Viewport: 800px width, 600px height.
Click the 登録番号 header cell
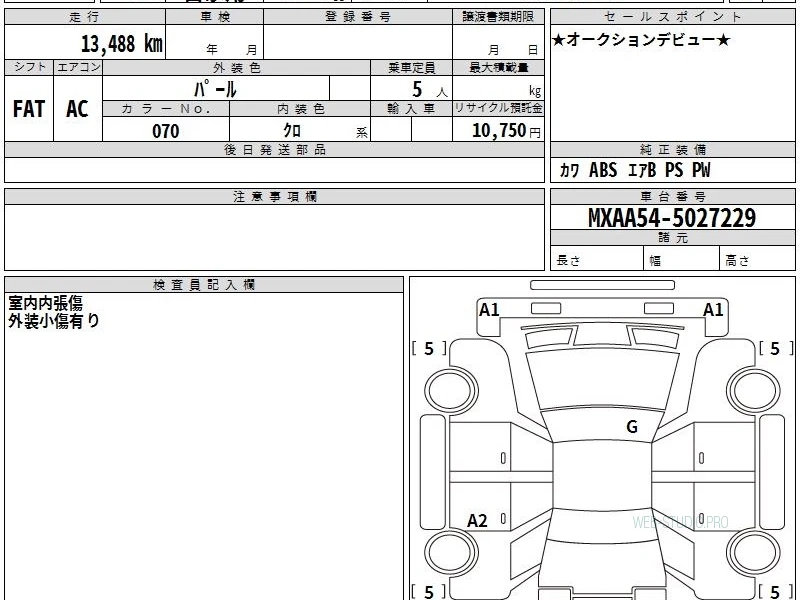click(358, 17)
